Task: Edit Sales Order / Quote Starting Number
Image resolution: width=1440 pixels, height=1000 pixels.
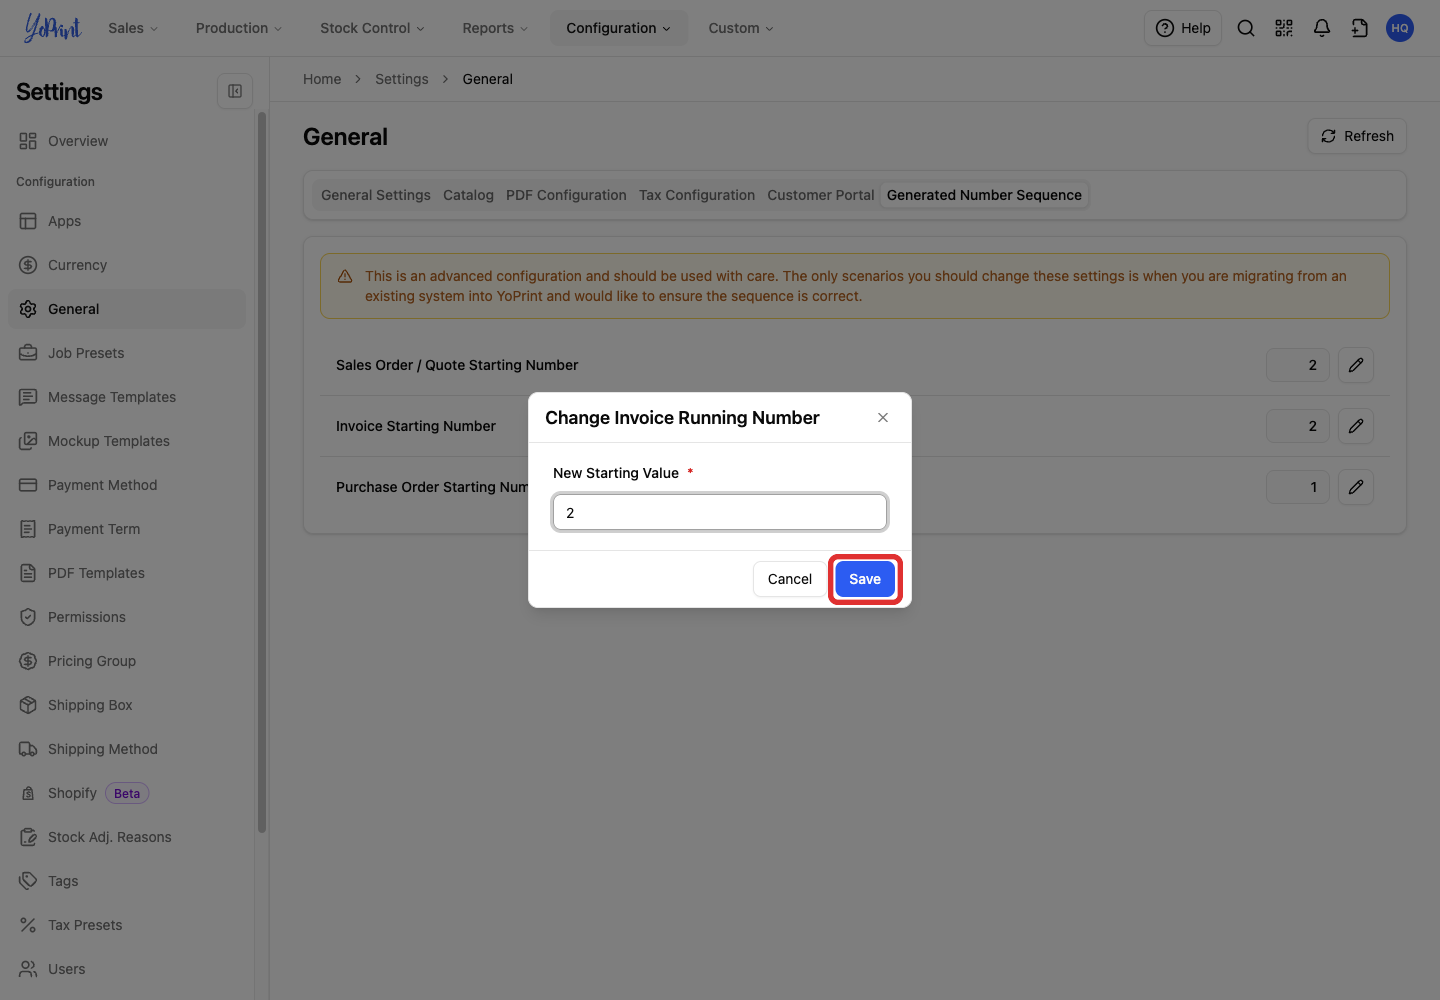Action: click(x=1356, y=365)
